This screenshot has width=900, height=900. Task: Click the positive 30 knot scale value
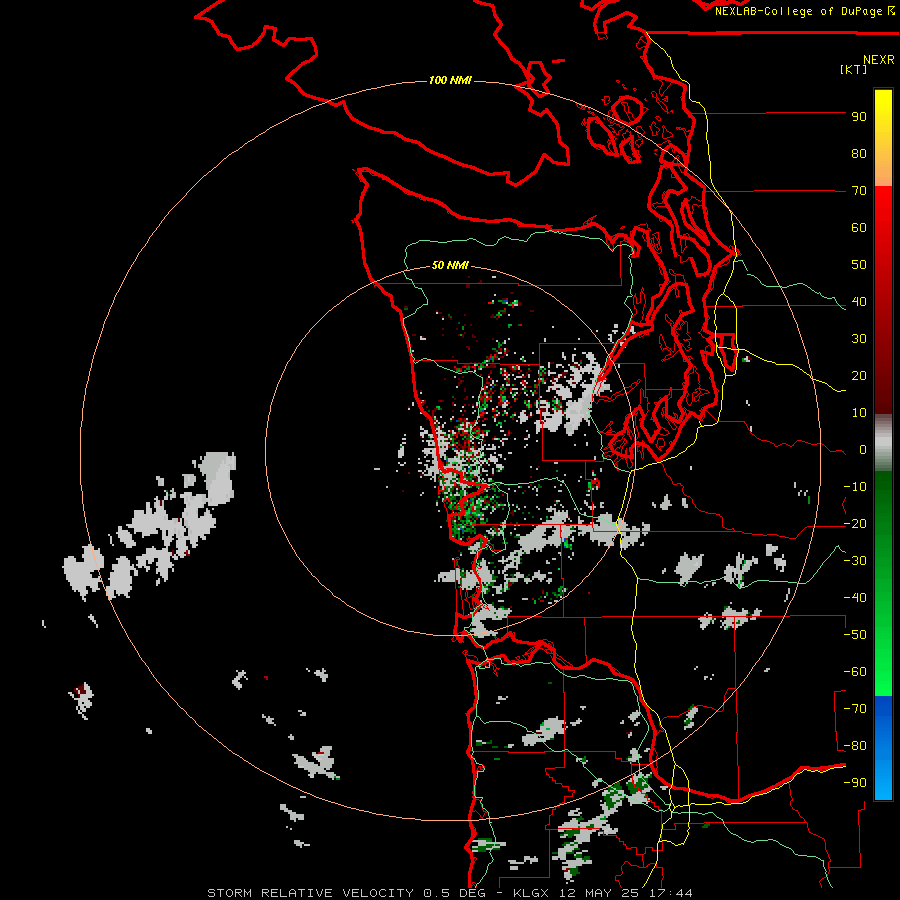(x=859, y=339)
